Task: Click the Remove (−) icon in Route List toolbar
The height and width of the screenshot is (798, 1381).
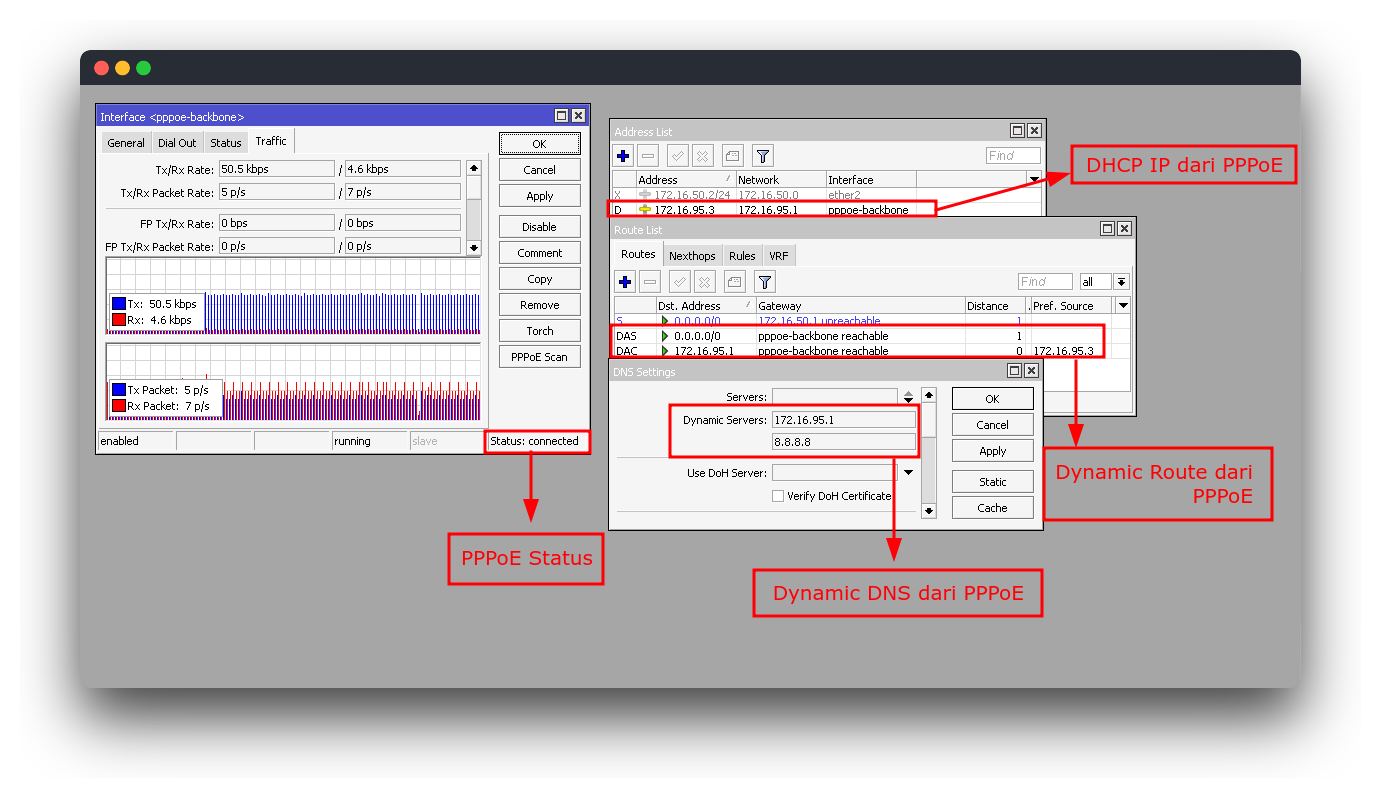Action: coord(650,281)
